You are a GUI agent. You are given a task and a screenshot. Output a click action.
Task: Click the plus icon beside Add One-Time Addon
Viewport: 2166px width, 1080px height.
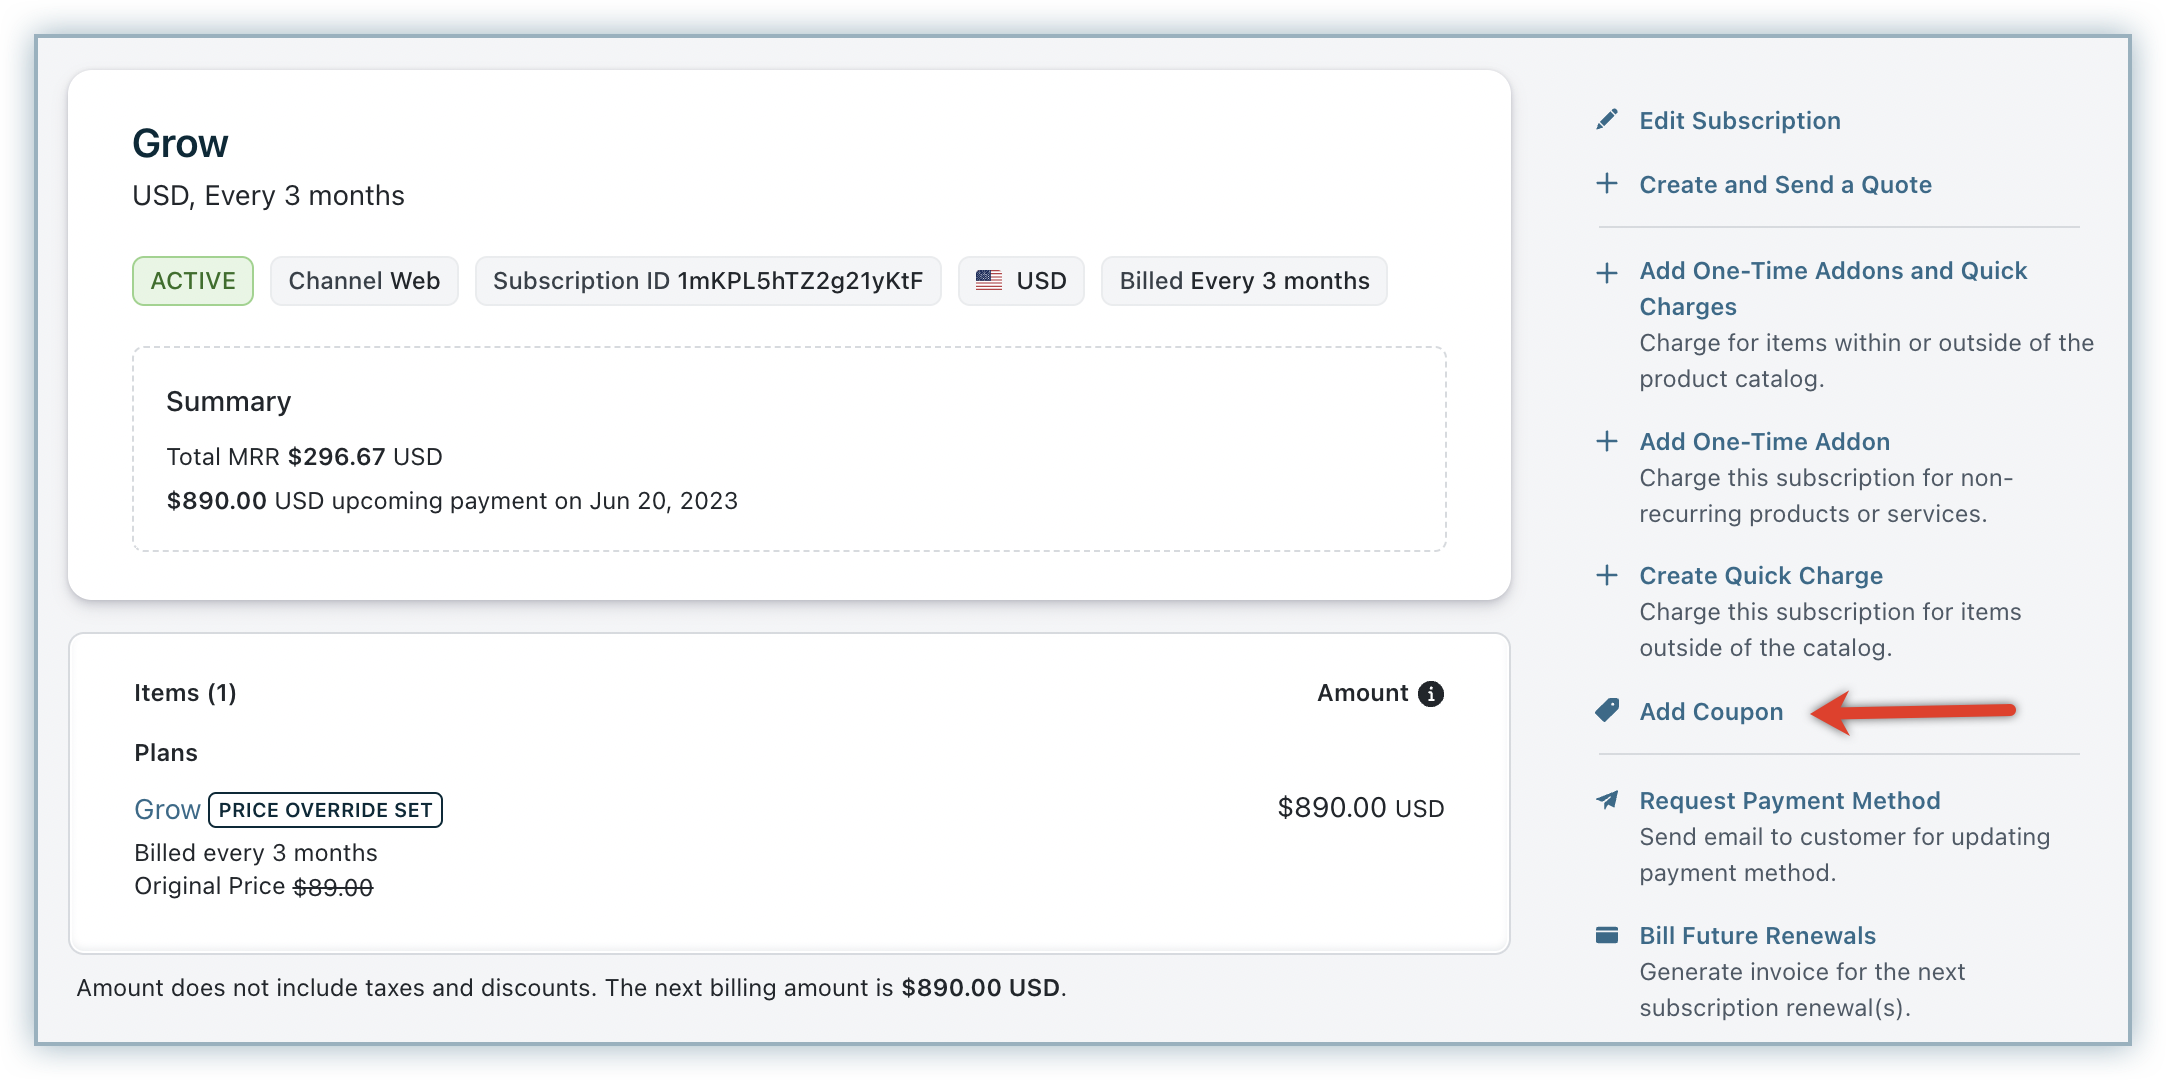[1607, 442]
